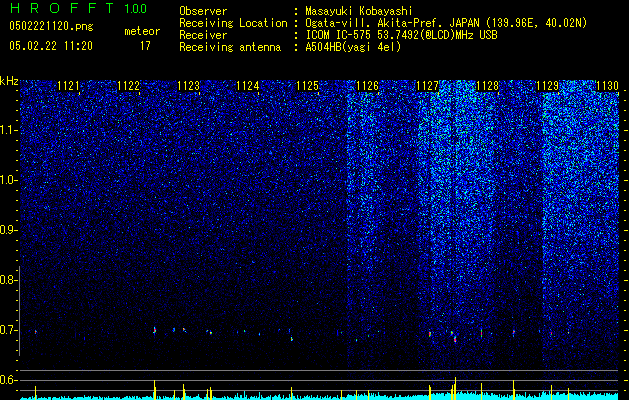The height and width of the screenshot is (400, 629).
Task: Select the observer name Masayuki Kobayashi
Action: click(359, 11)
